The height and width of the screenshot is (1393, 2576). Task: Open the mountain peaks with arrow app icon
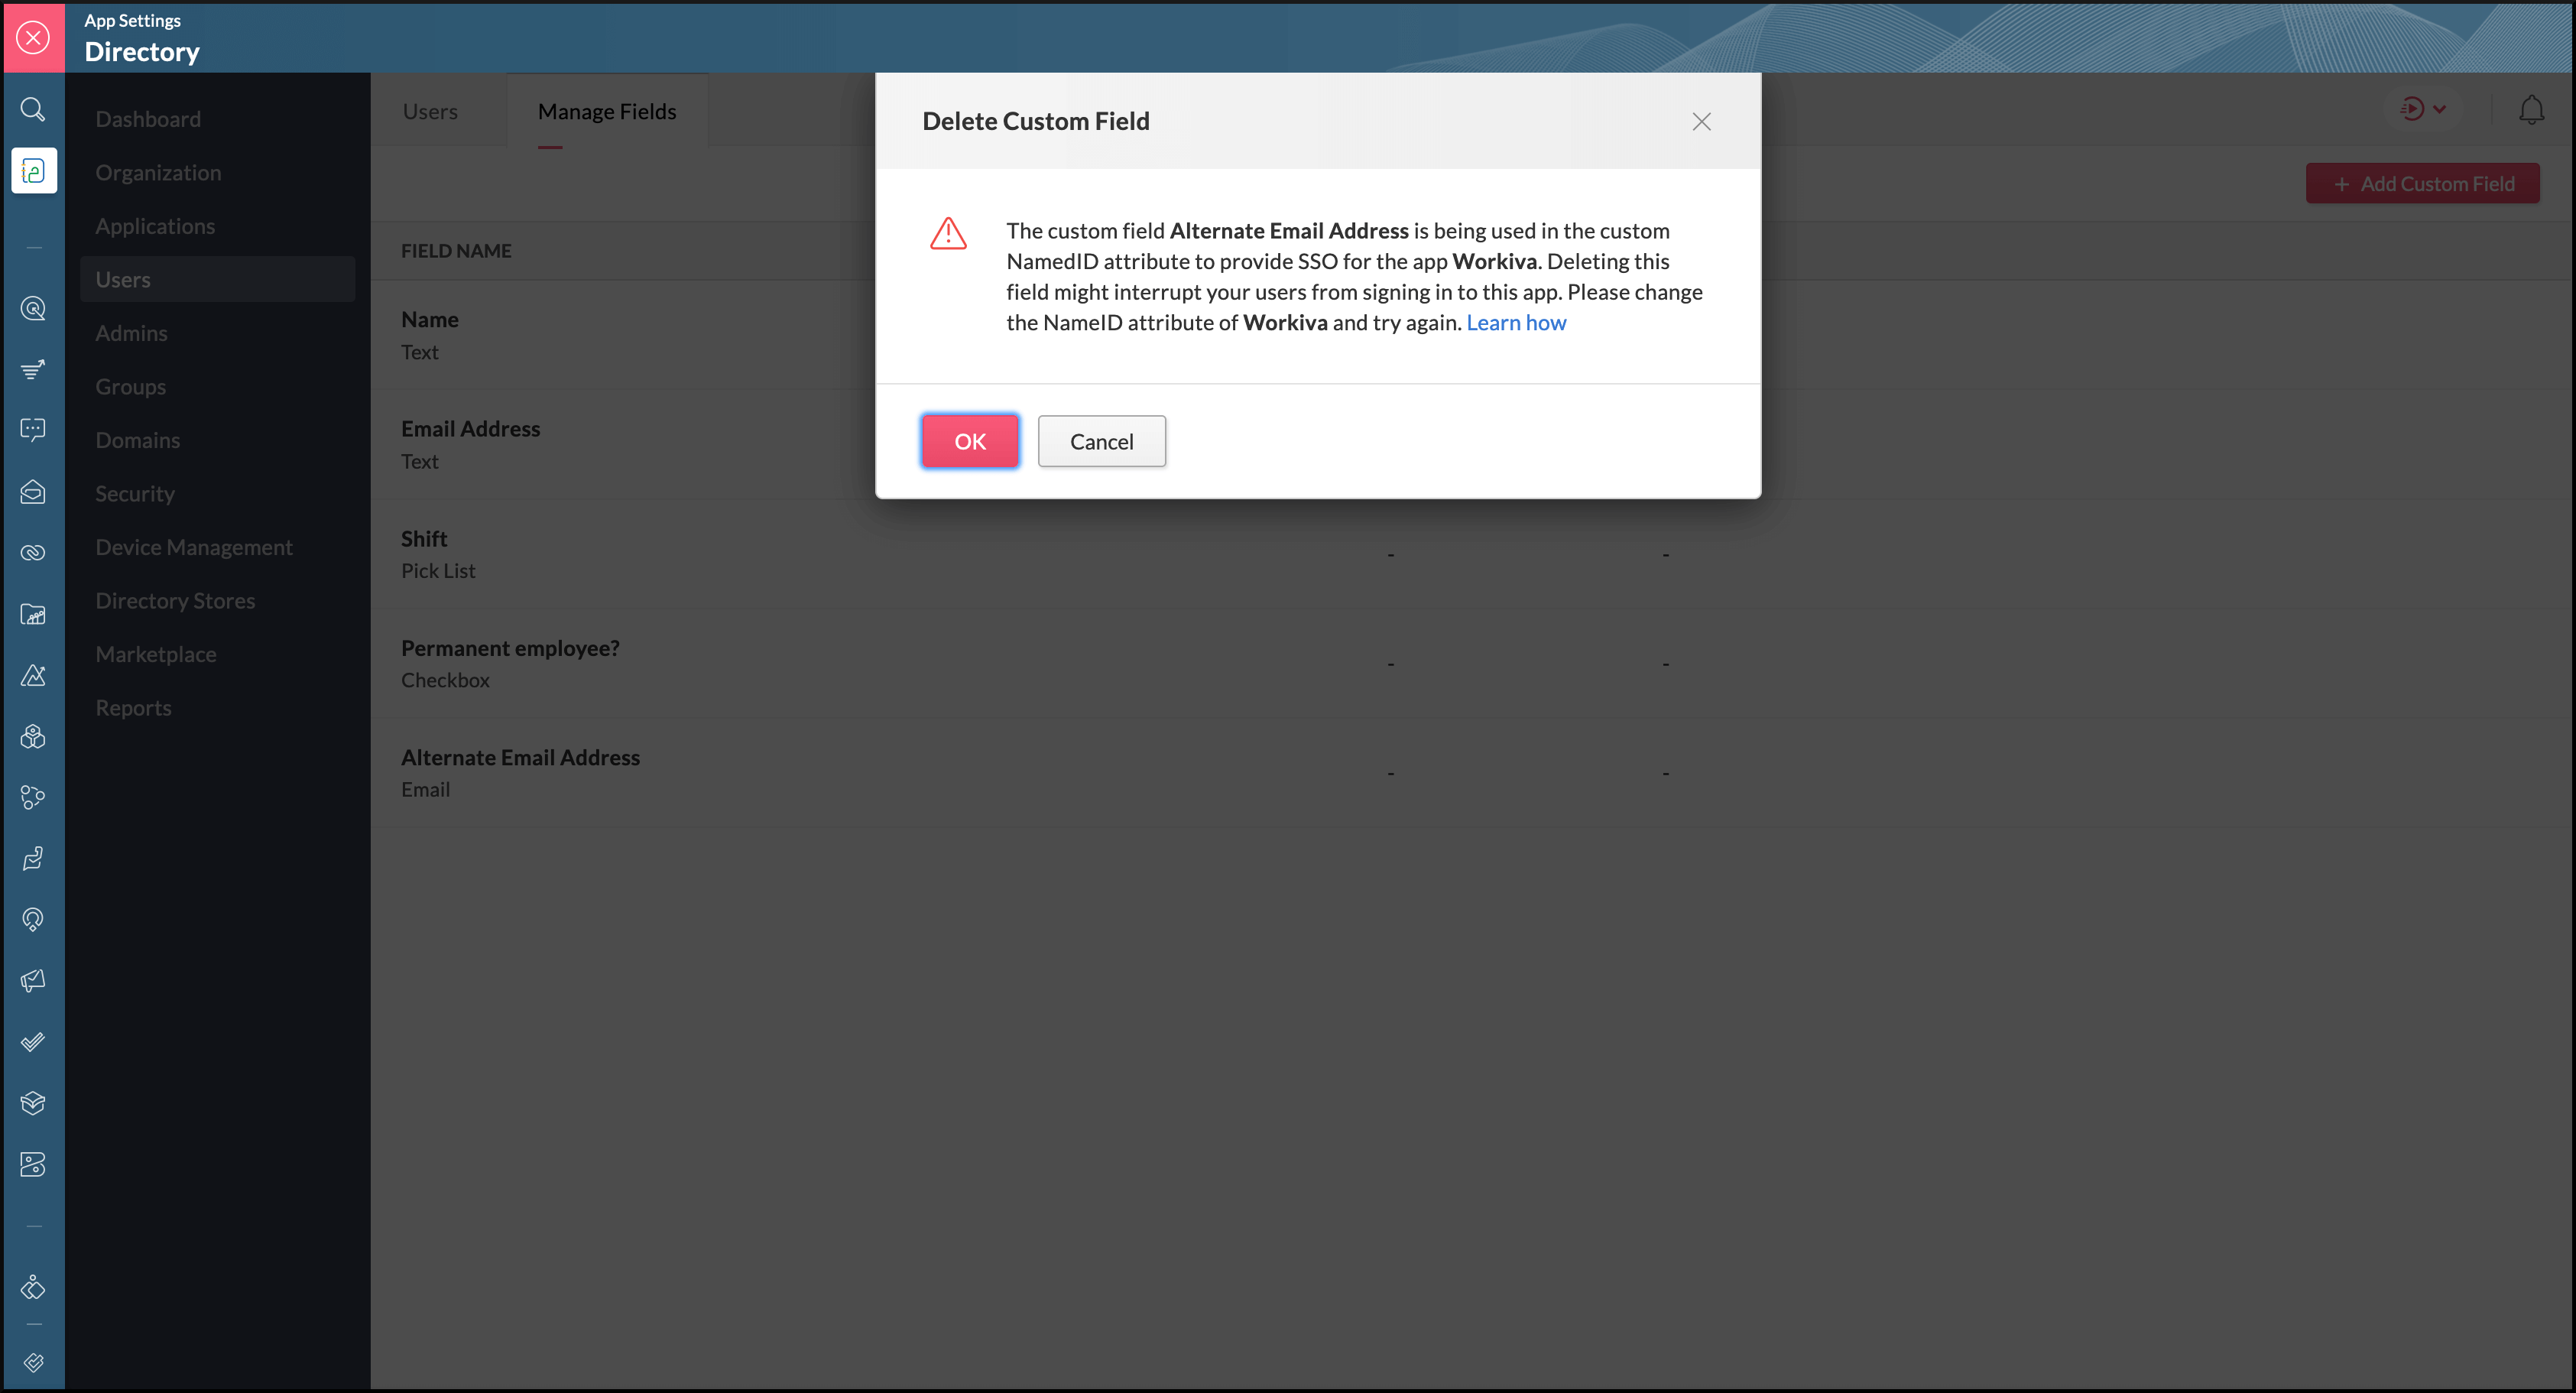pos(33,676)
